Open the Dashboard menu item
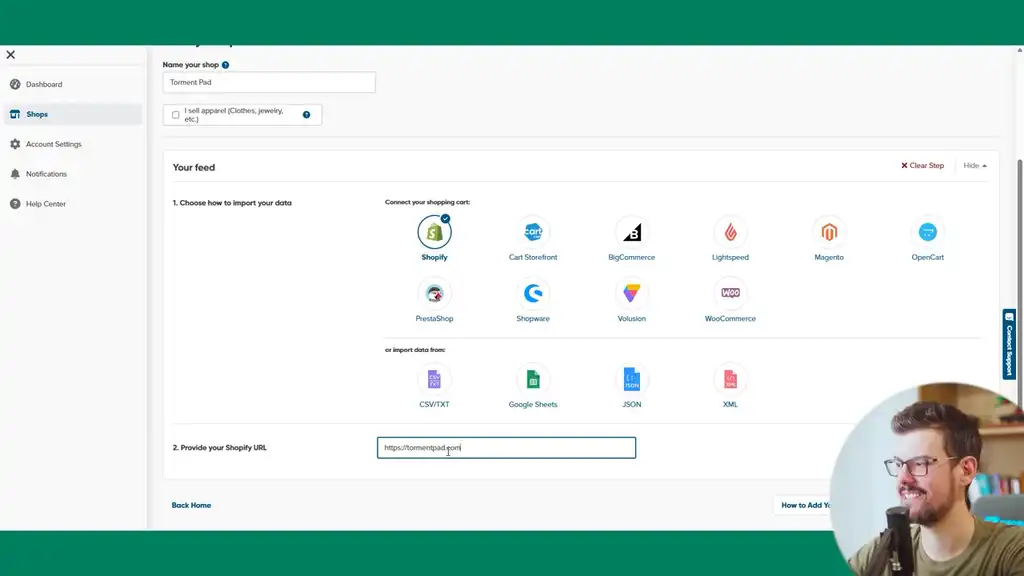Screen dimensions: 1024x576 44,84
